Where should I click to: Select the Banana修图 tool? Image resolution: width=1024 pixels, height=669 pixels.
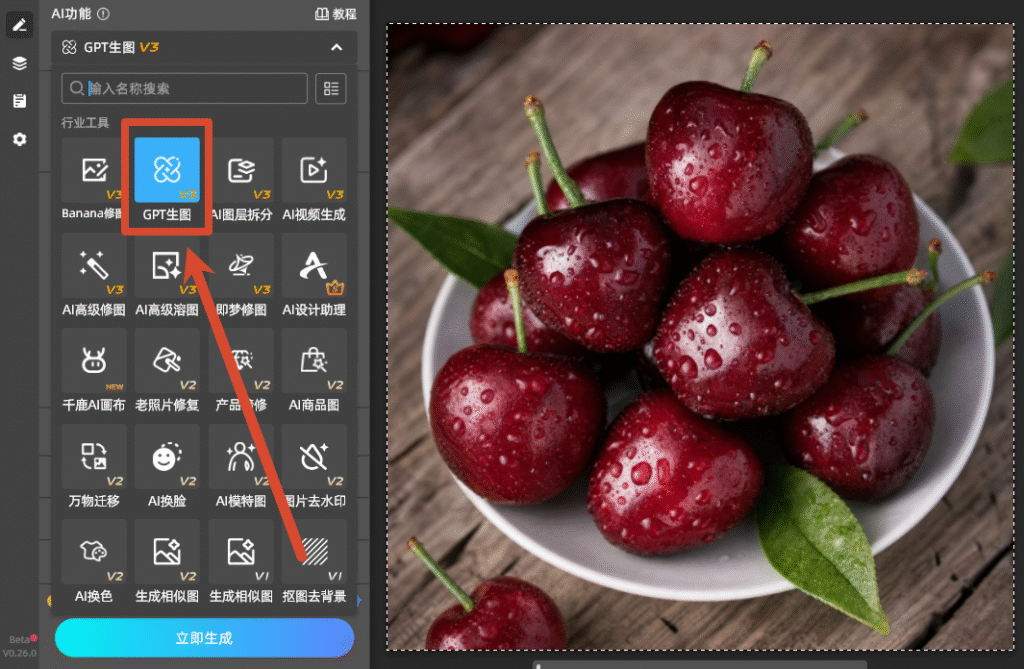tap(93, 180)
